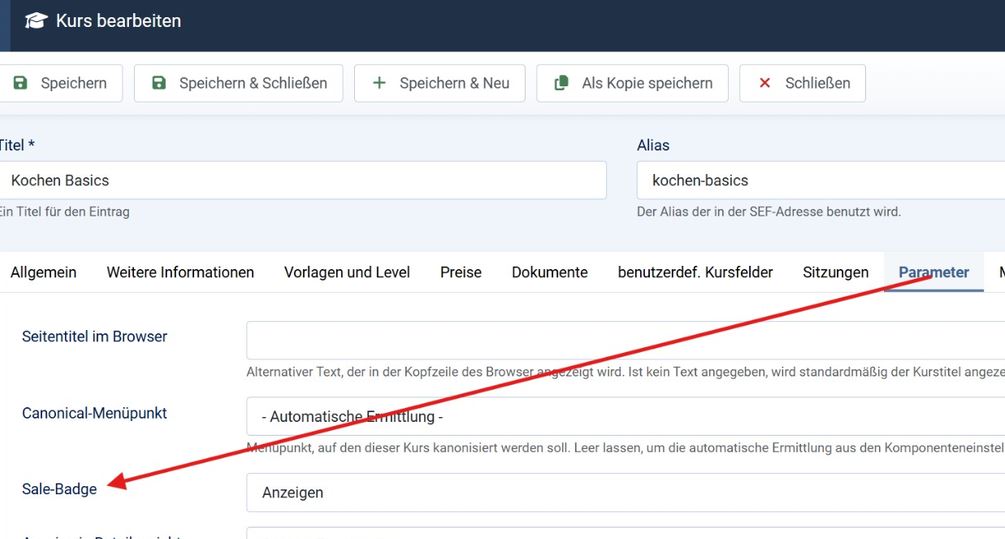The image size is (1005, 539).
Task: Click Speichern & Neu button
Action: (x=440, y=83)
